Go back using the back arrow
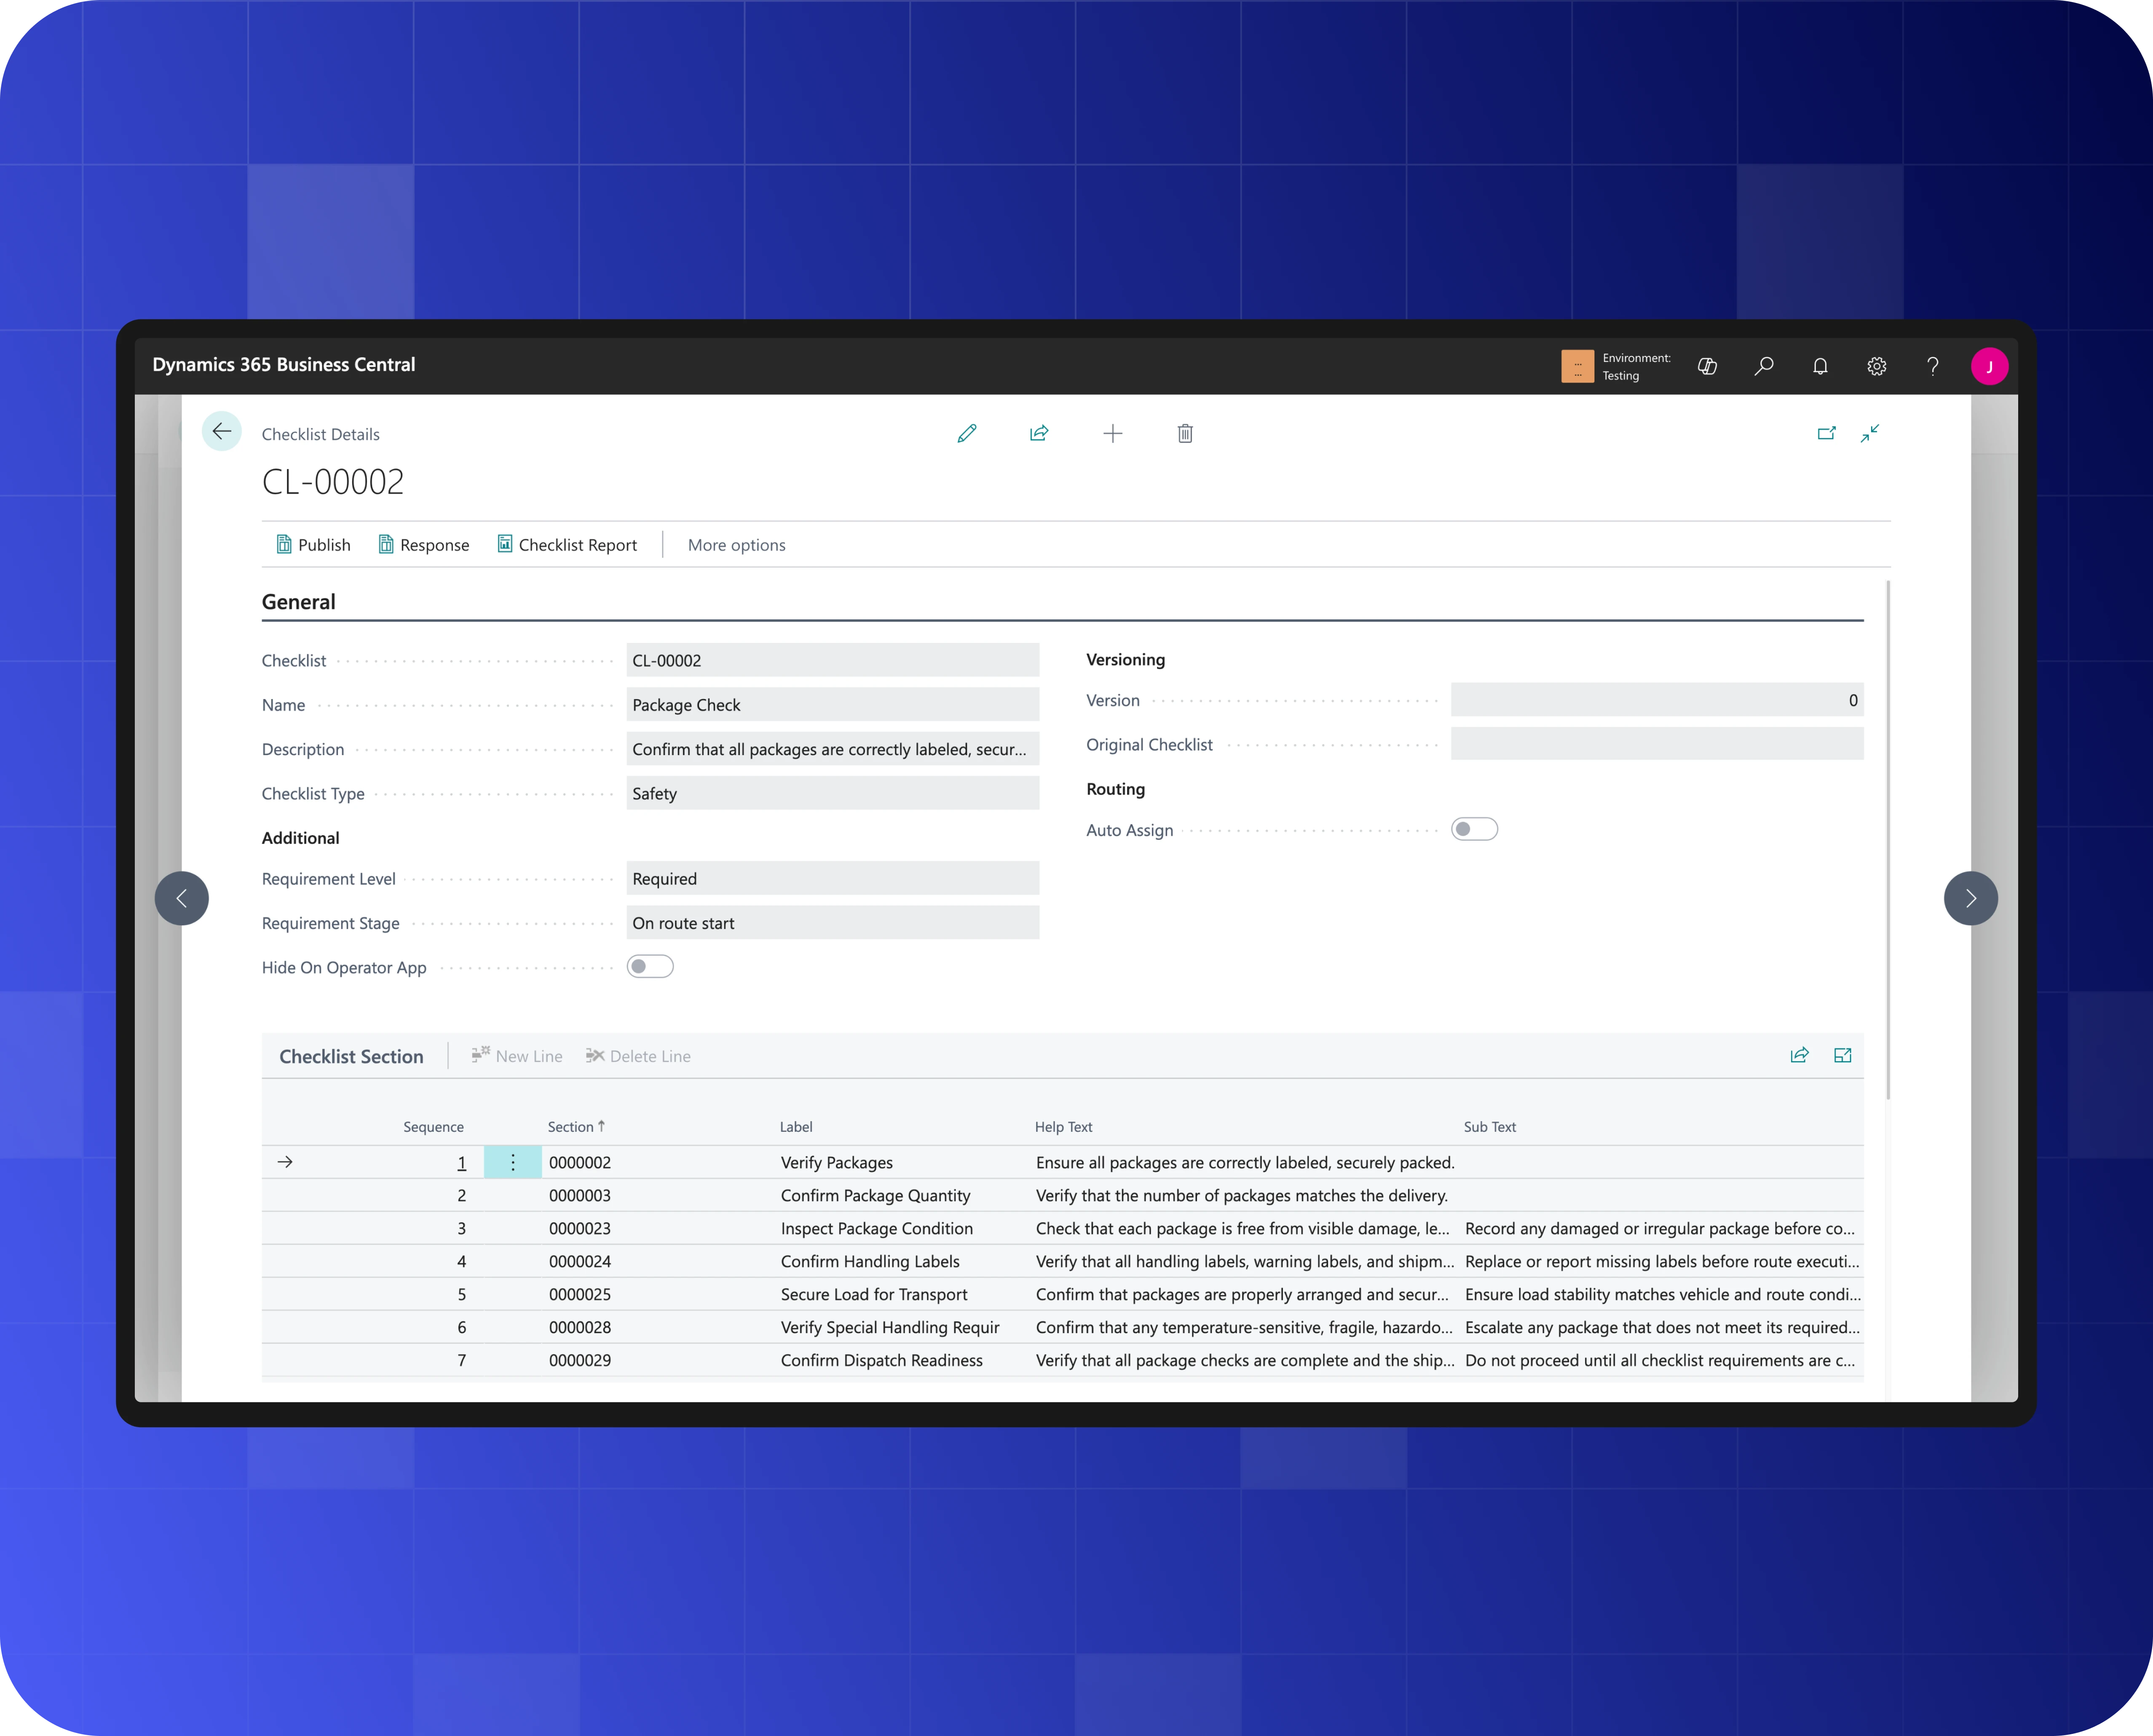The image size is (2153, 1736). coord(221,432)
